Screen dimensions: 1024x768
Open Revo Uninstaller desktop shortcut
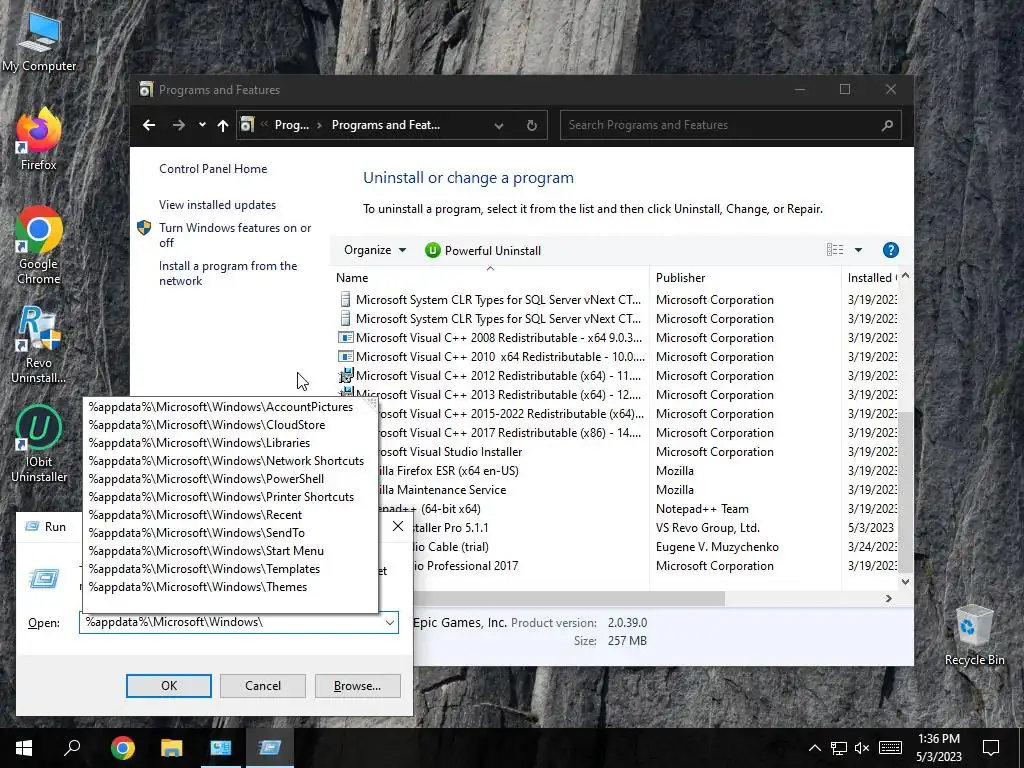pos(39,345)
